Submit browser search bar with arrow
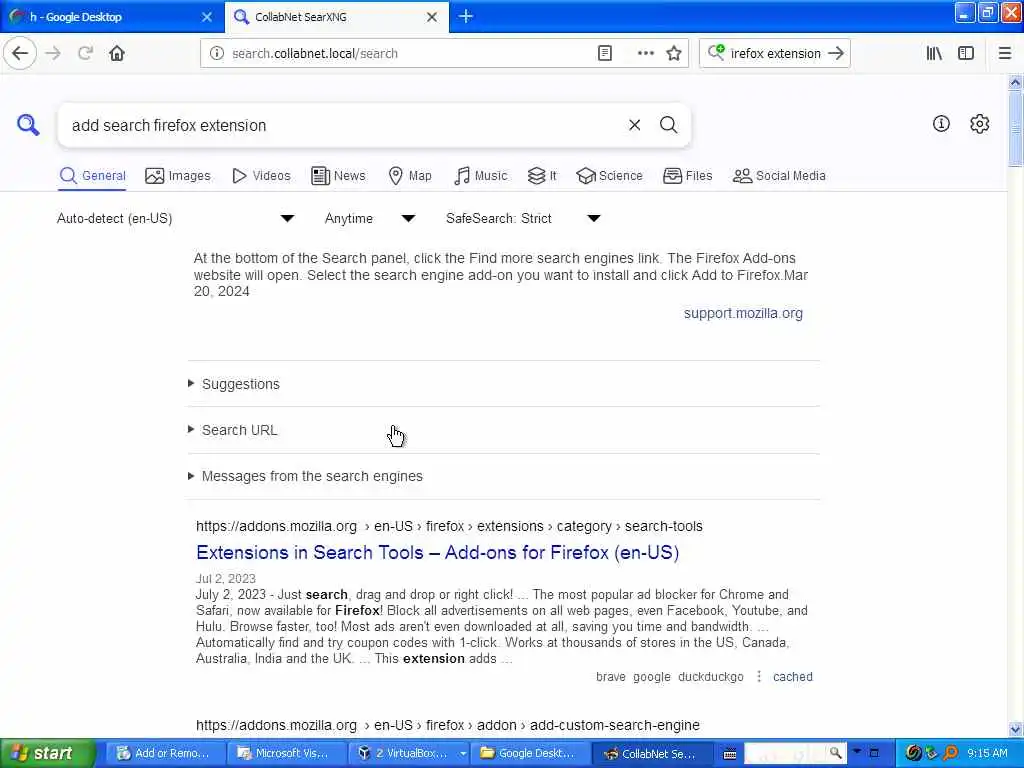Image resolution: width=1024 pixels, height=768 pixels. tap(835, 53)
